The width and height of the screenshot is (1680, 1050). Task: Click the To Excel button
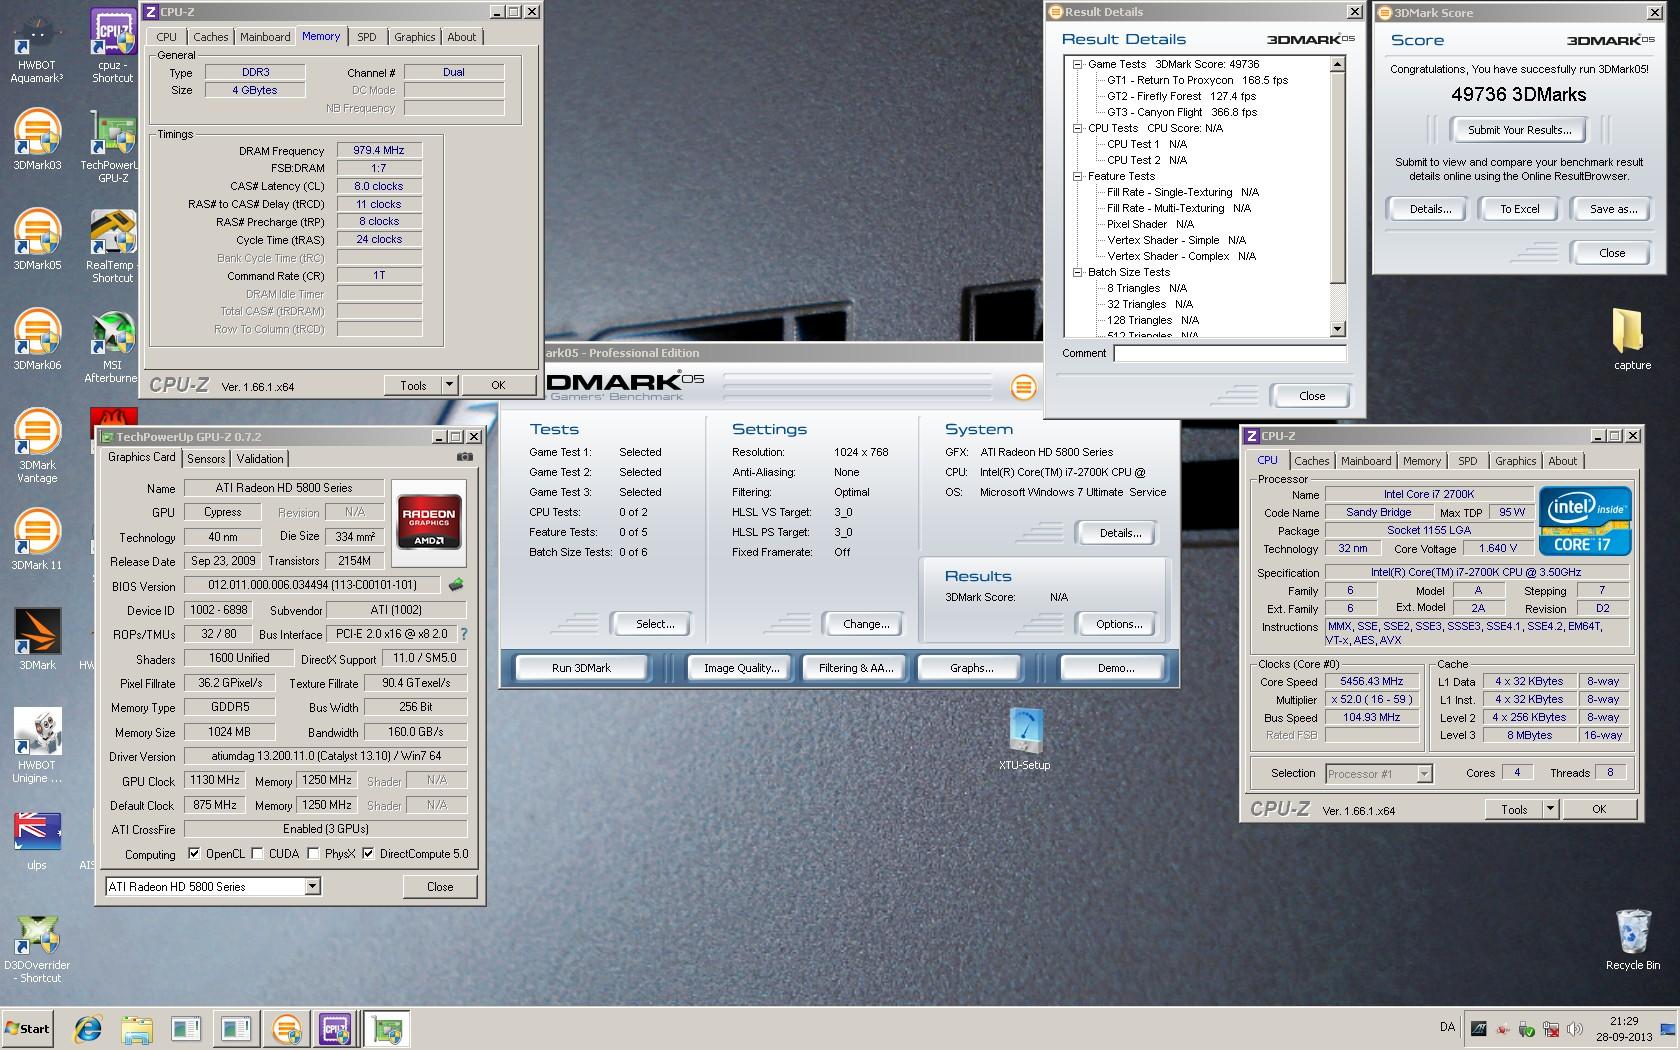coord(1519,209)
